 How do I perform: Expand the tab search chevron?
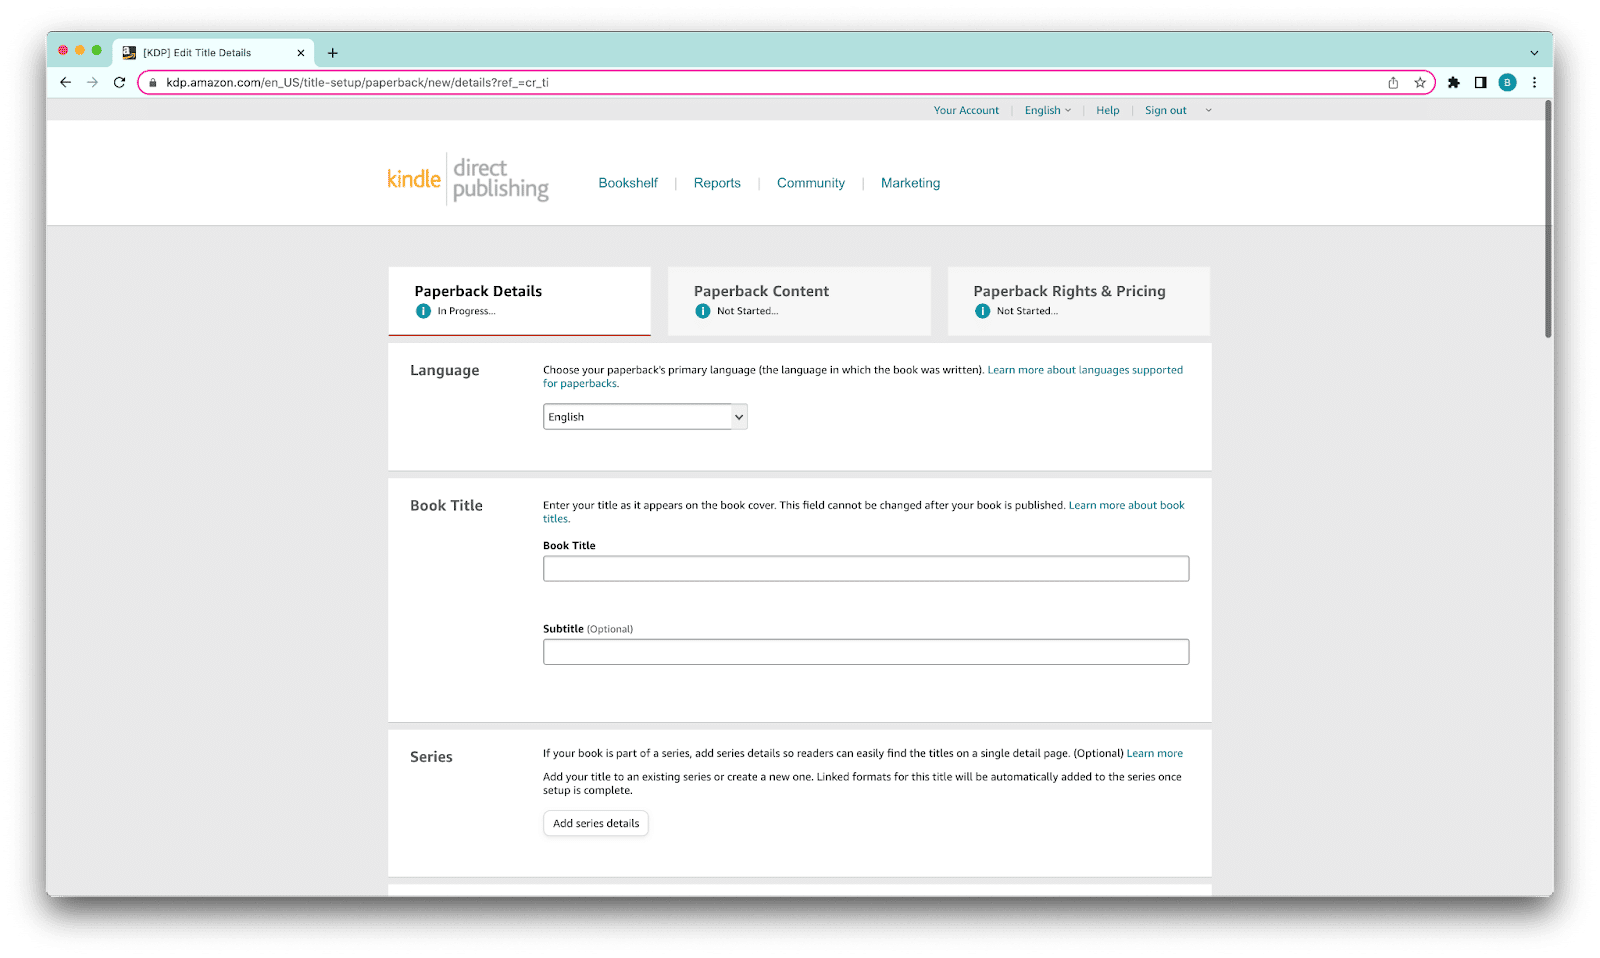(1534, 53)
